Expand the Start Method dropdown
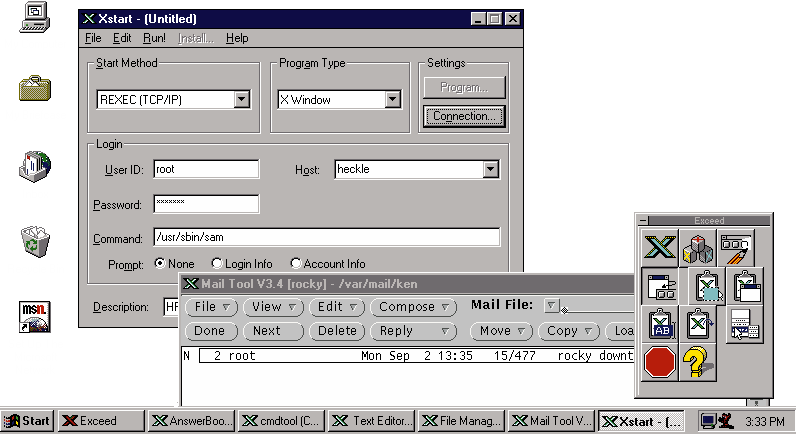Screen dimensions: 796x435 tap(241, 99)
